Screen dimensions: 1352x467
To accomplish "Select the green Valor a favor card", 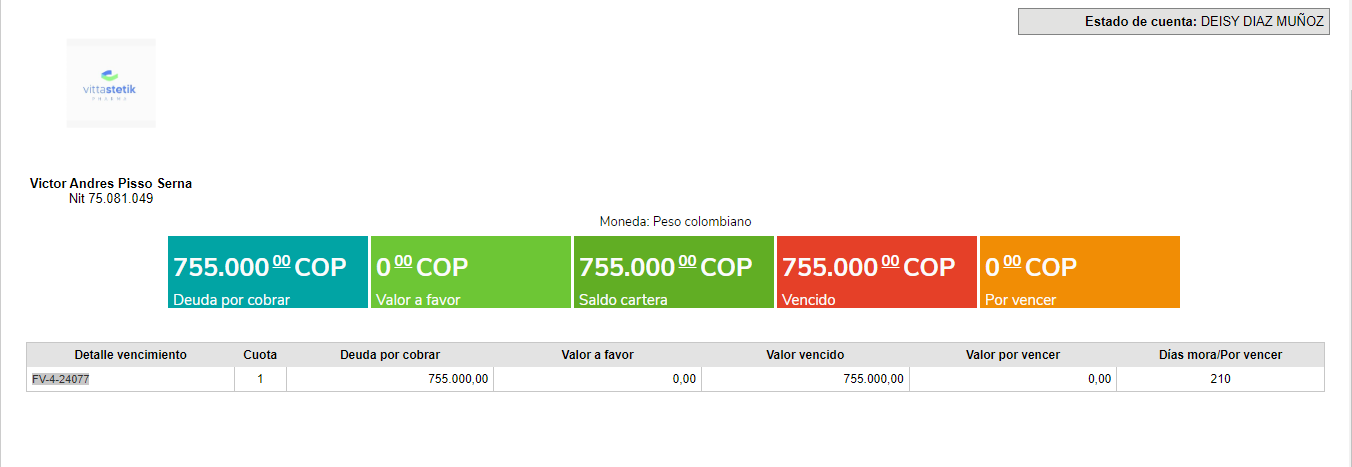I will pos(471,272).
